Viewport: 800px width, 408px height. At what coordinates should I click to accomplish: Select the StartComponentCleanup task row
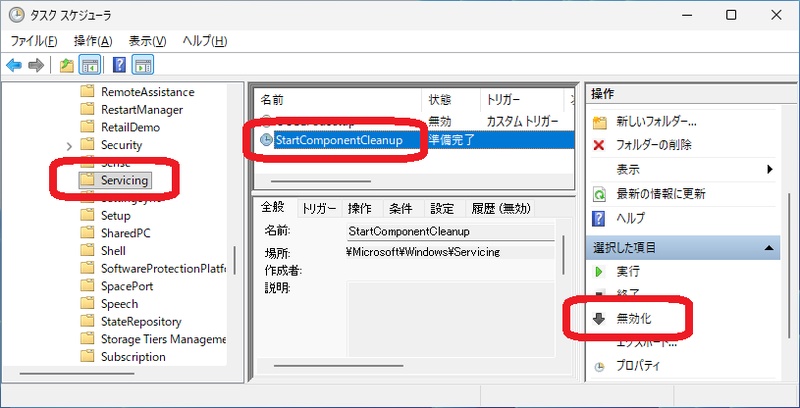pos(416,140)
